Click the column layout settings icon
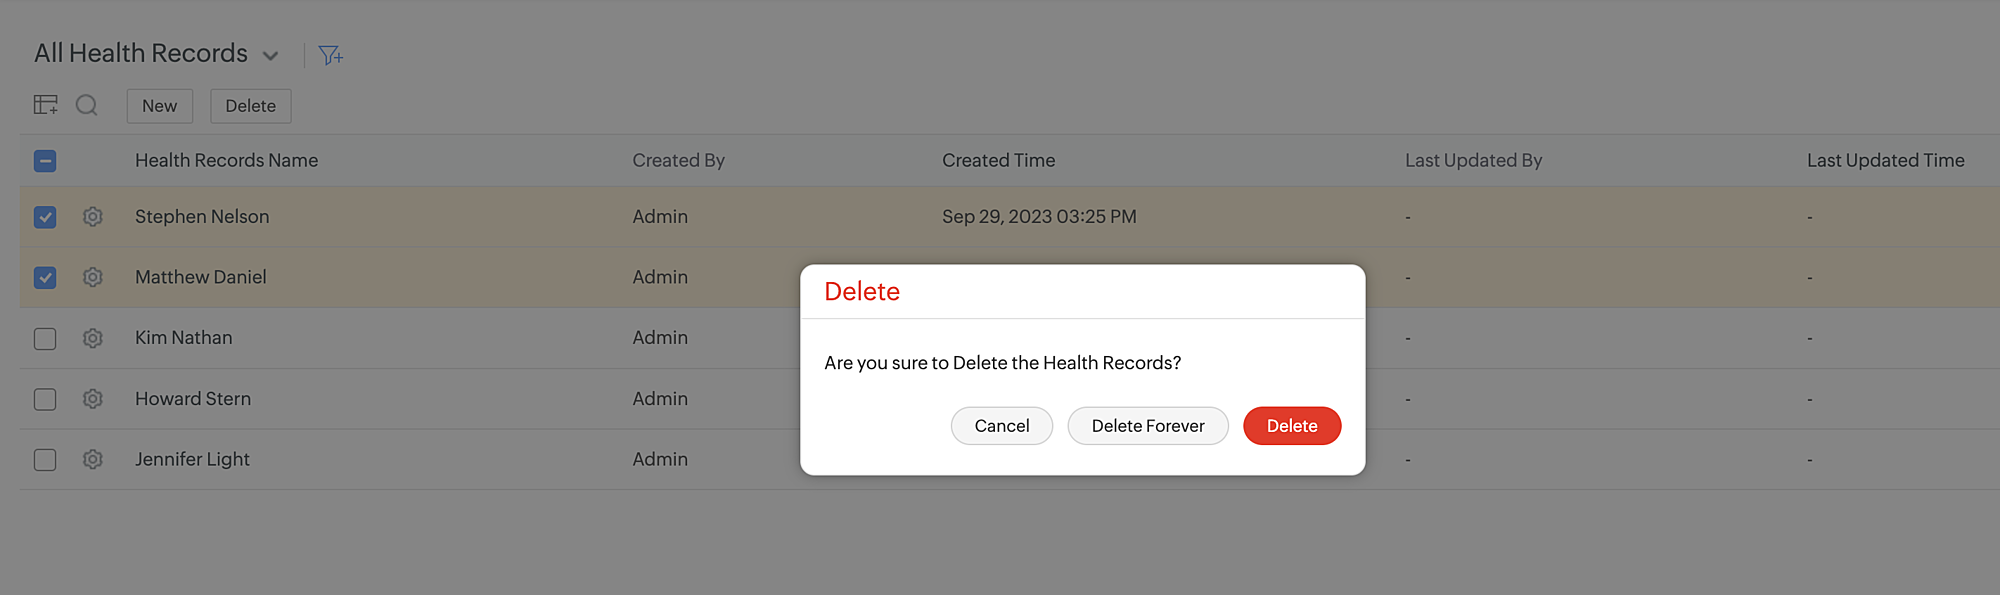The image size is (2000, 595). (46, 105)
